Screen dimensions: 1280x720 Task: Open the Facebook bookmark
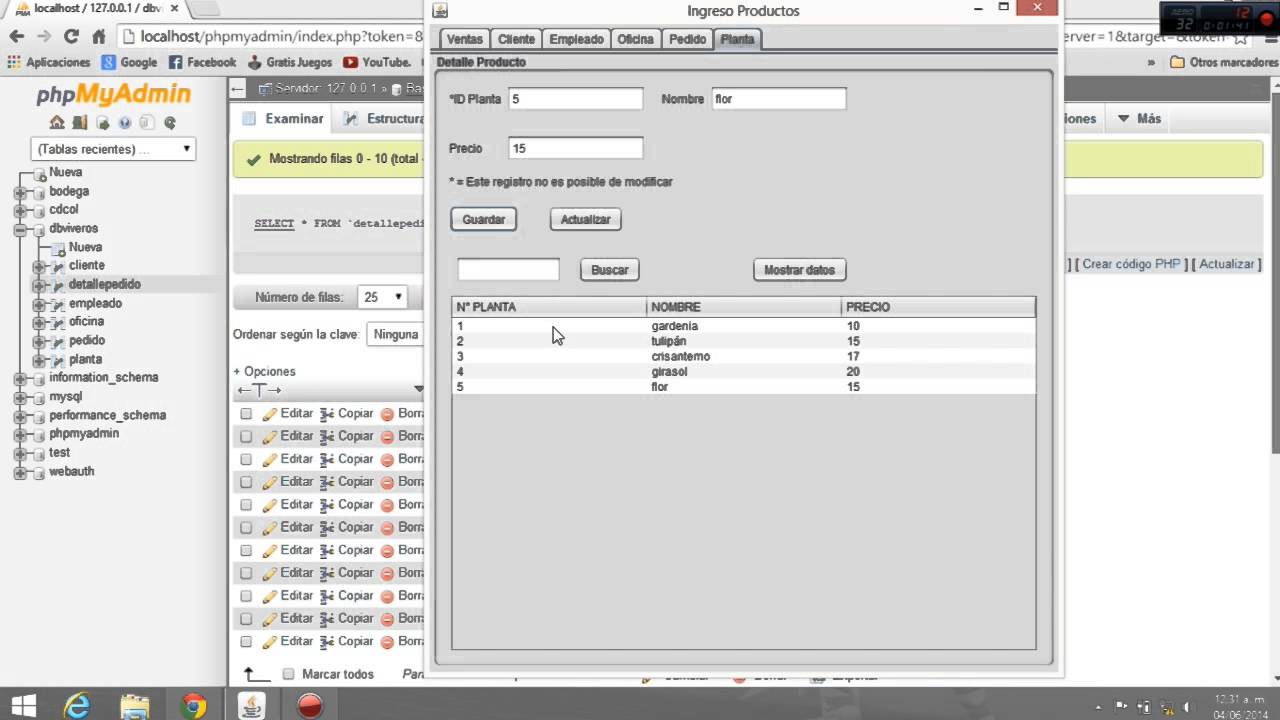pyautogui.click(x=202, y=62)
